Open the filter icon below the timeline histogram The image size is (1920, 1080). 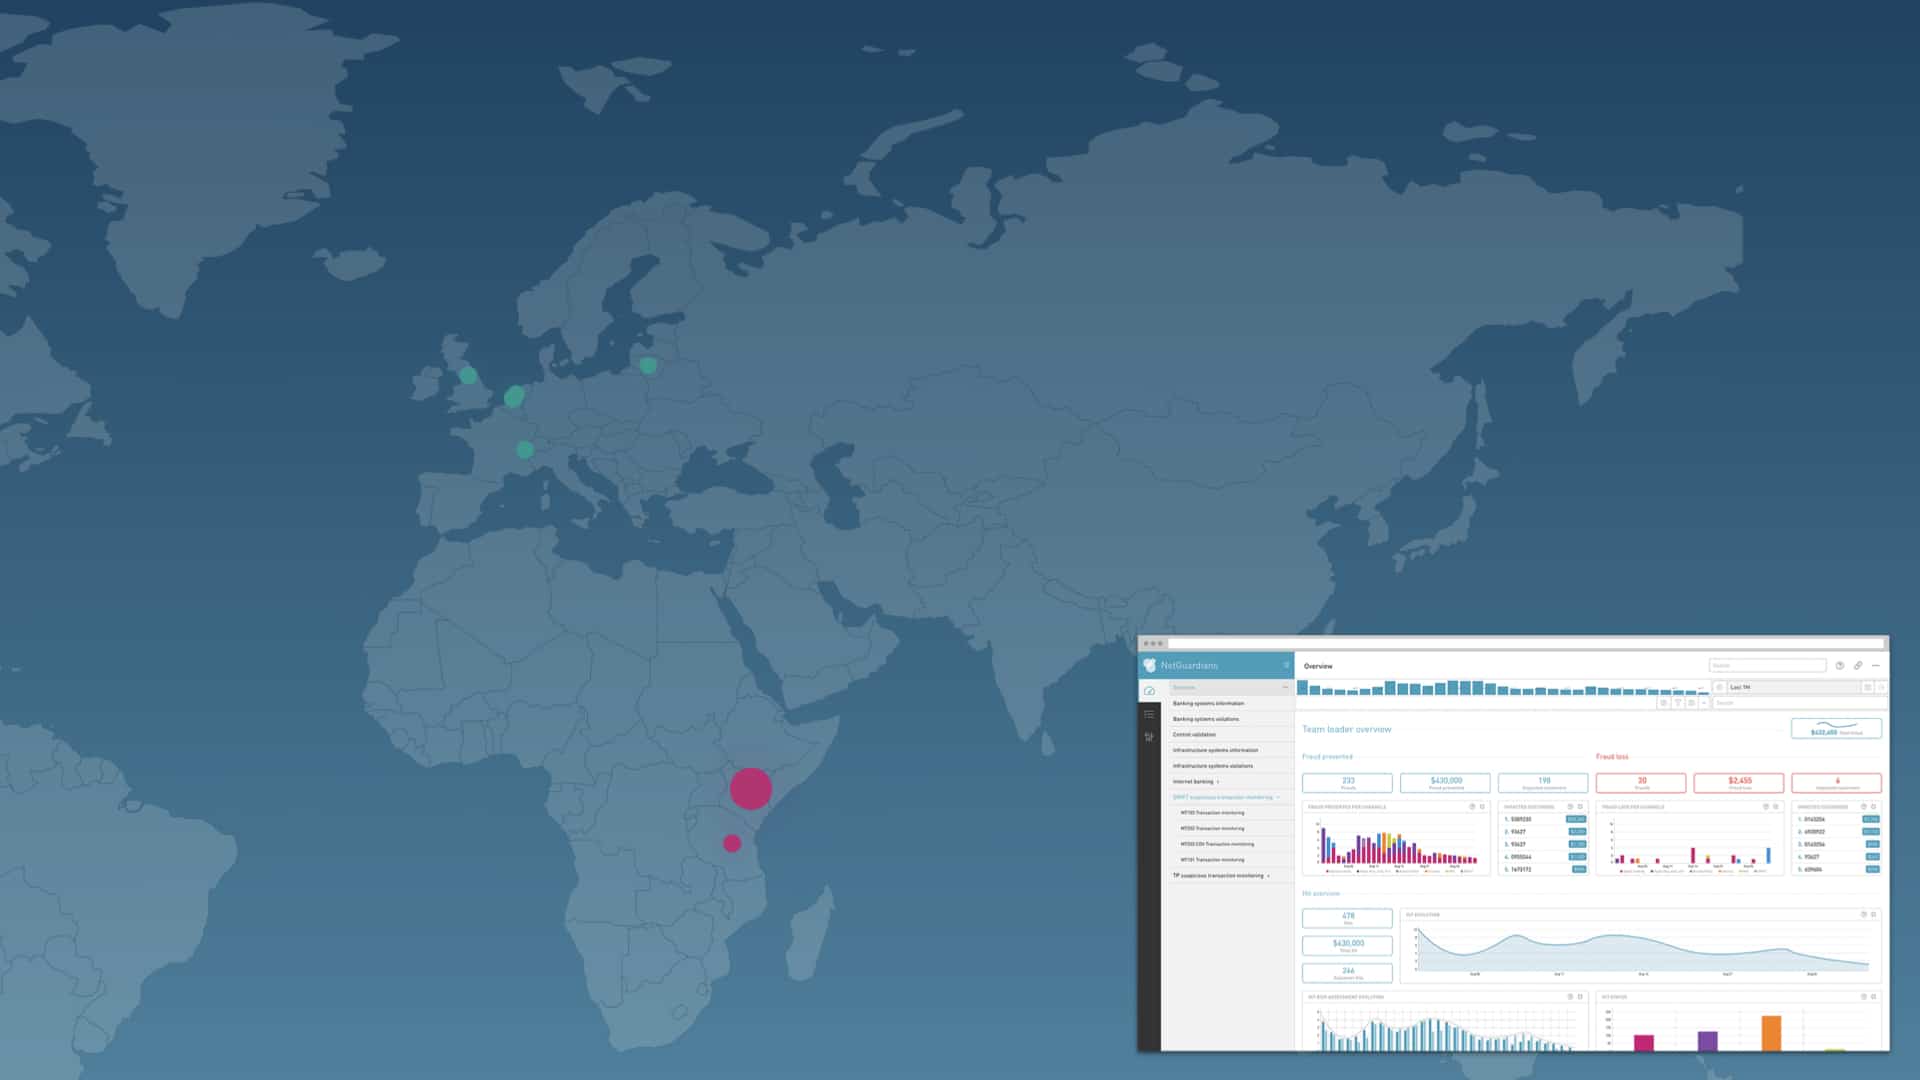pos(1678,703)
